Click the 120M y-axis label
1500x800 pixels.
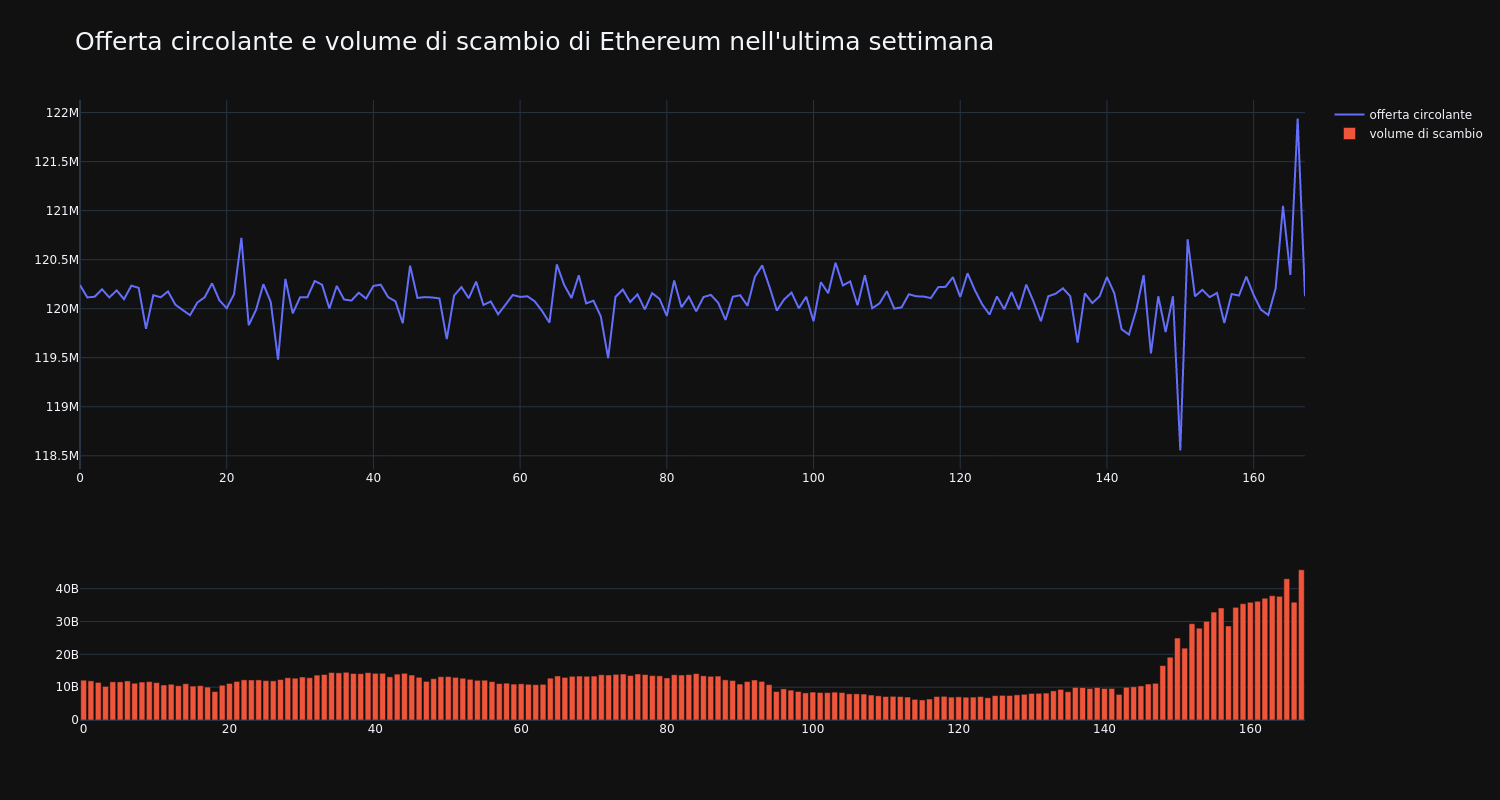coord(62,309)
